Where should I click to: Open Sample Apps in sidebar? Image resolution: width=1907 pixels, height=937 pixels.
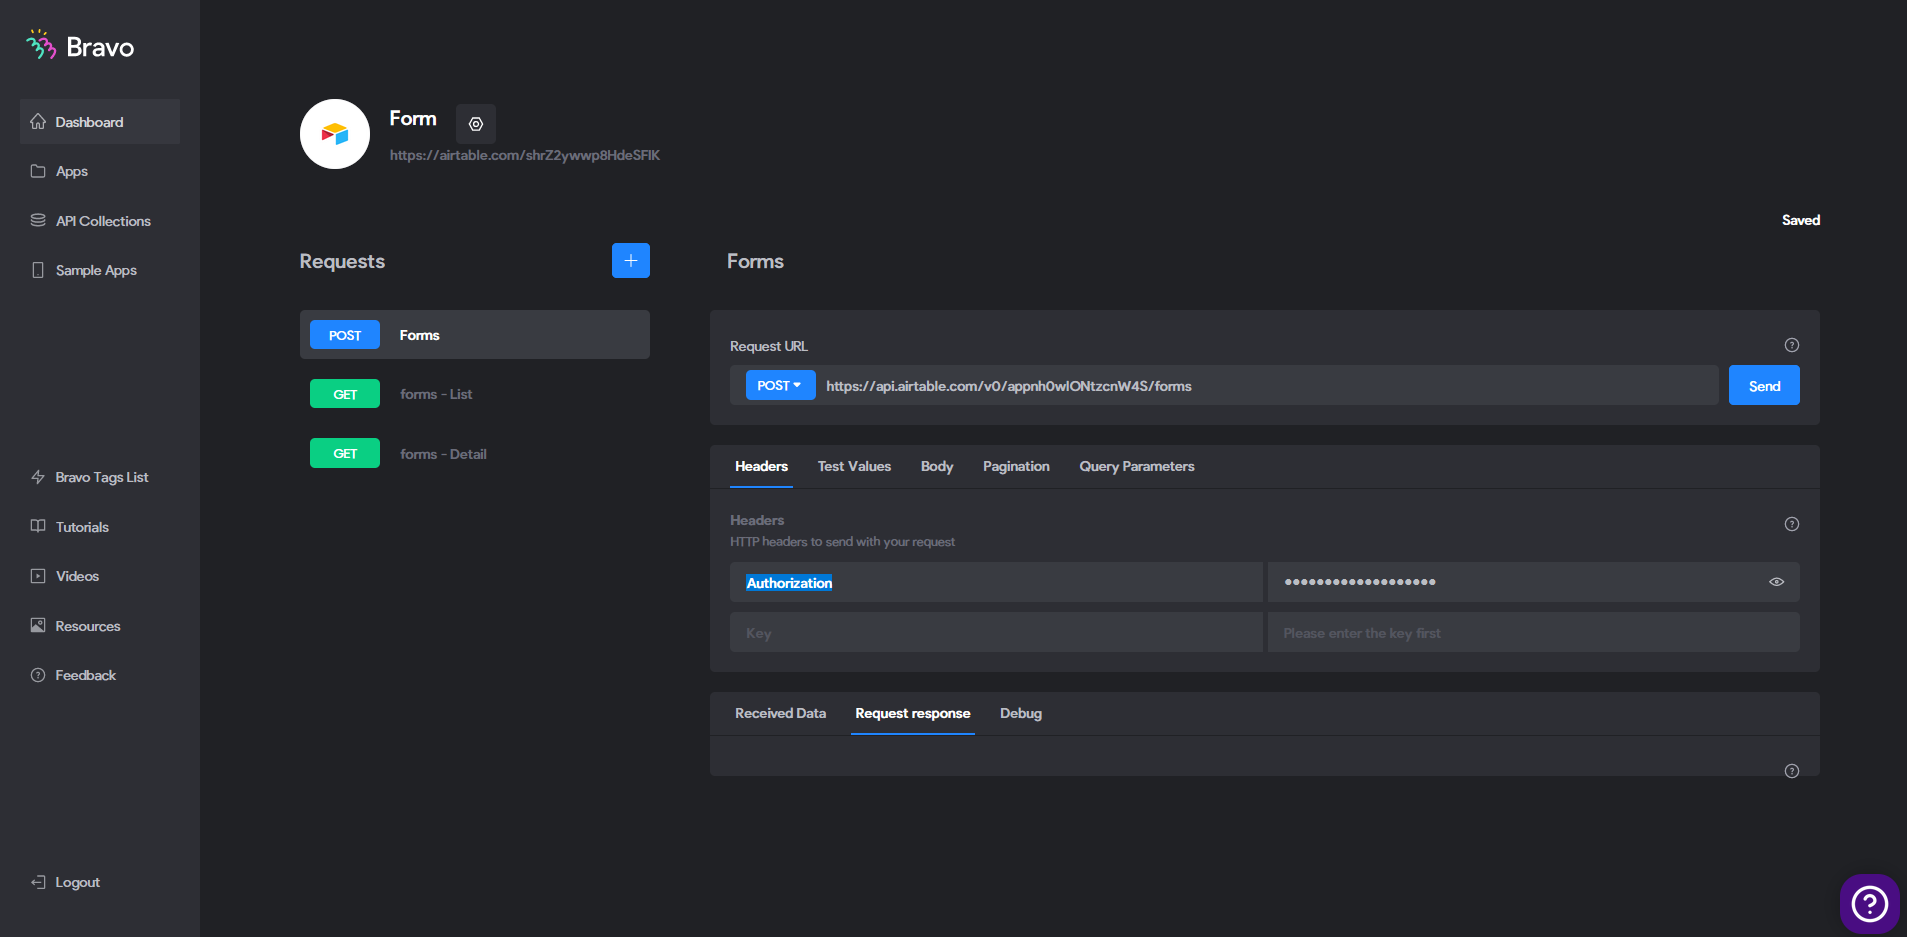[x=84, y=270]
